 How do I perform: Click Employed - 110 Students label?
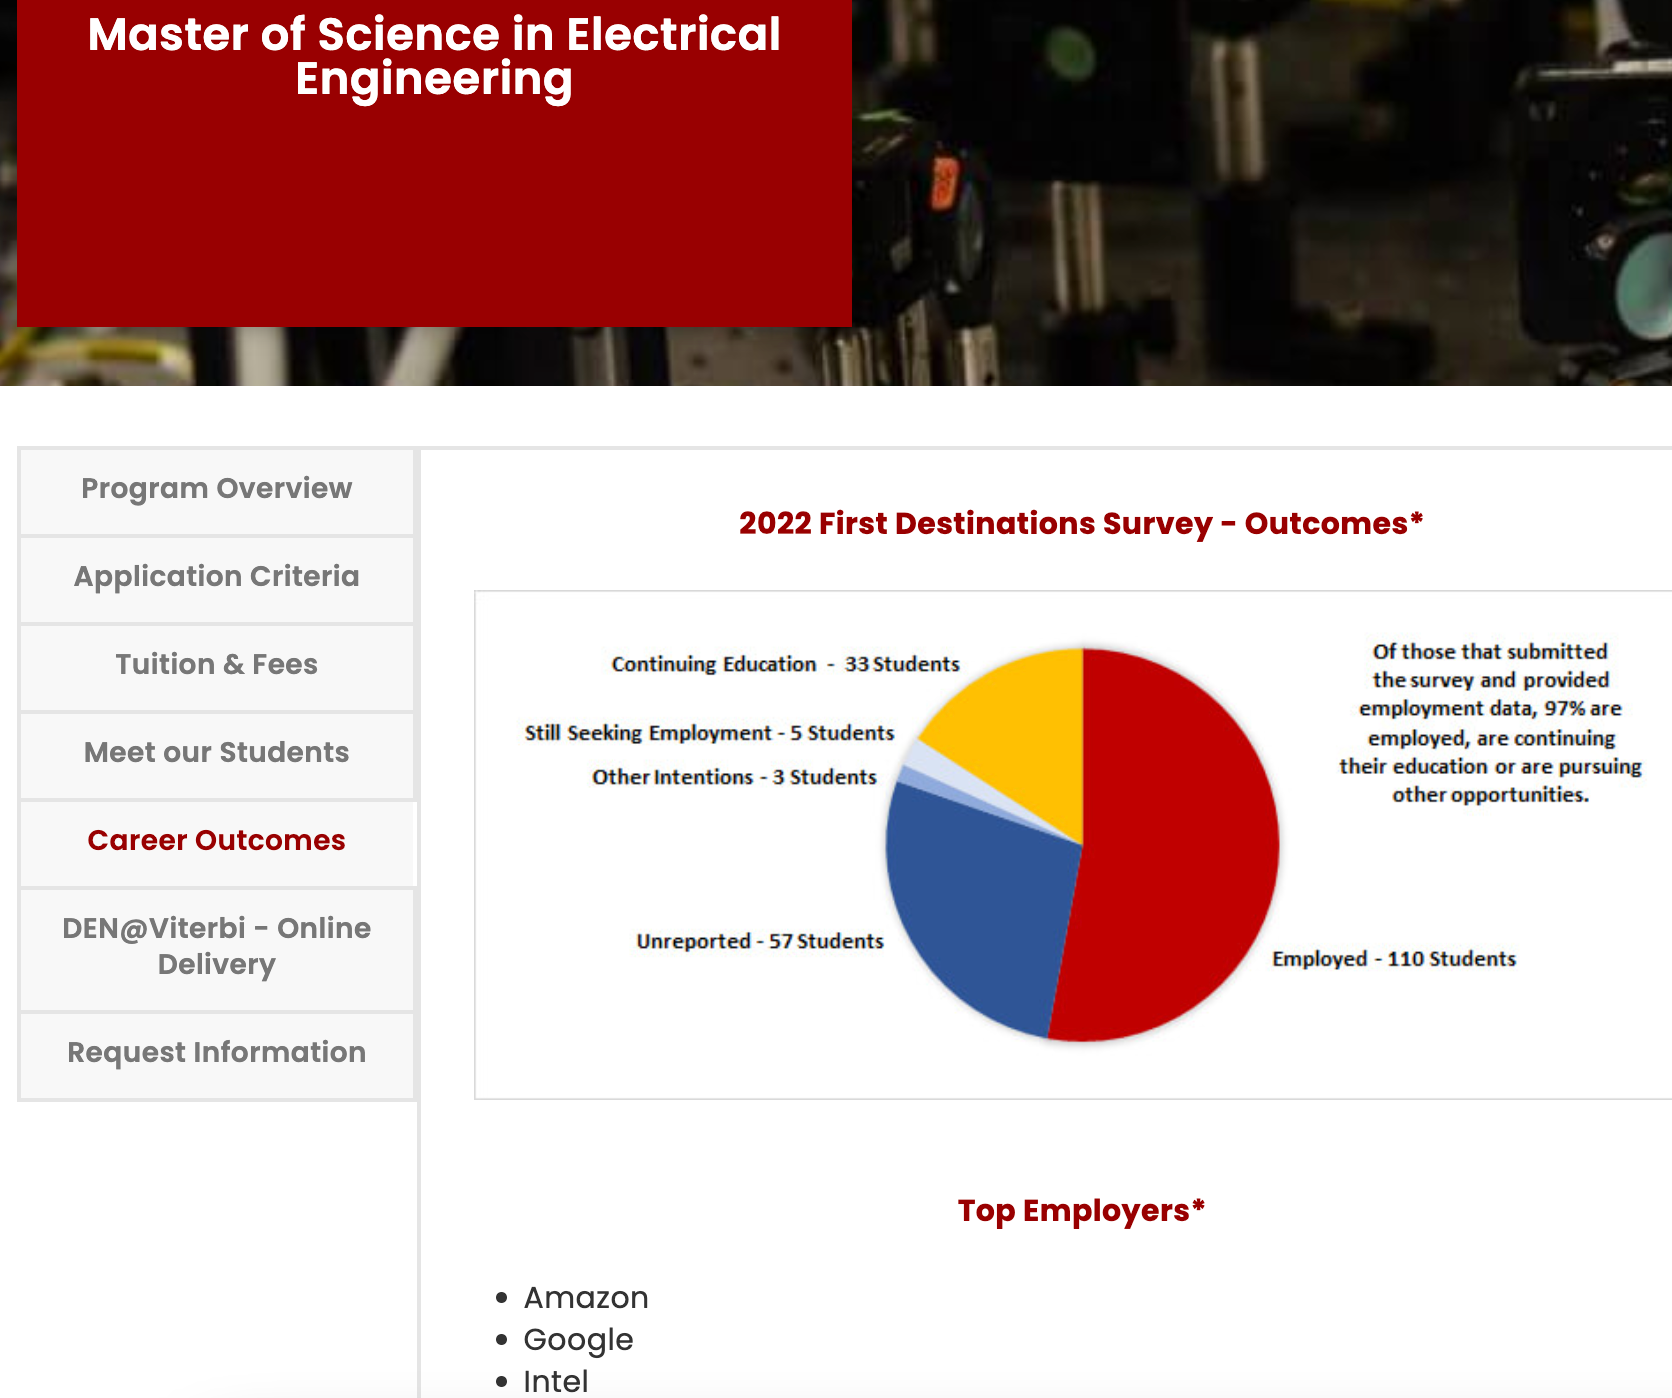[x=1393, y=959]
